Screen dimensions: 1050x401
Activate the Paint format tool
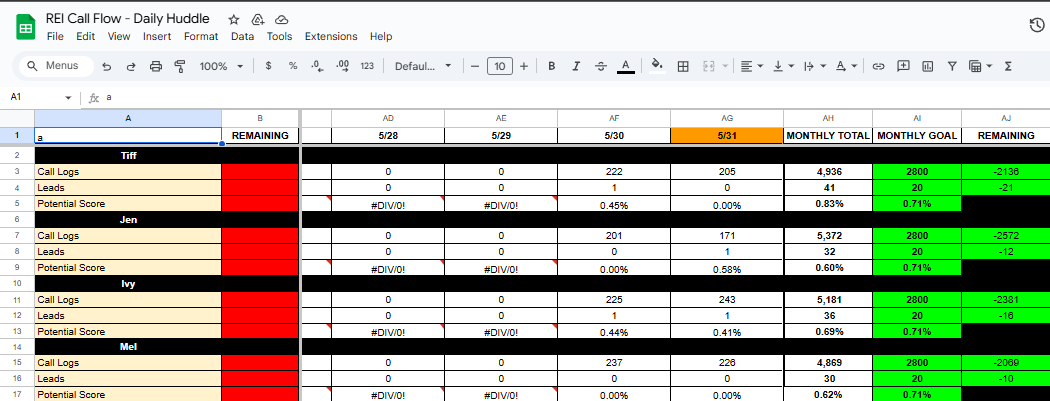click(x=179, y=66)
